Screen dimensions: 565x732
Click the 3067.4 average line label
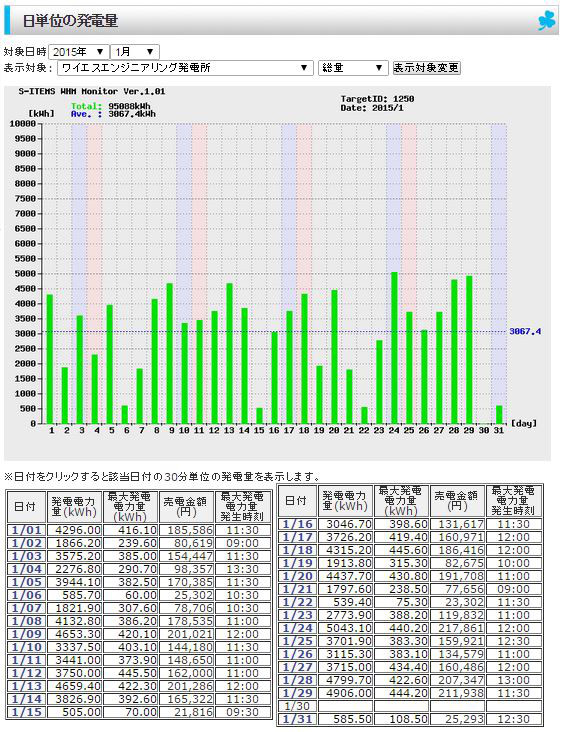(525, 331)
